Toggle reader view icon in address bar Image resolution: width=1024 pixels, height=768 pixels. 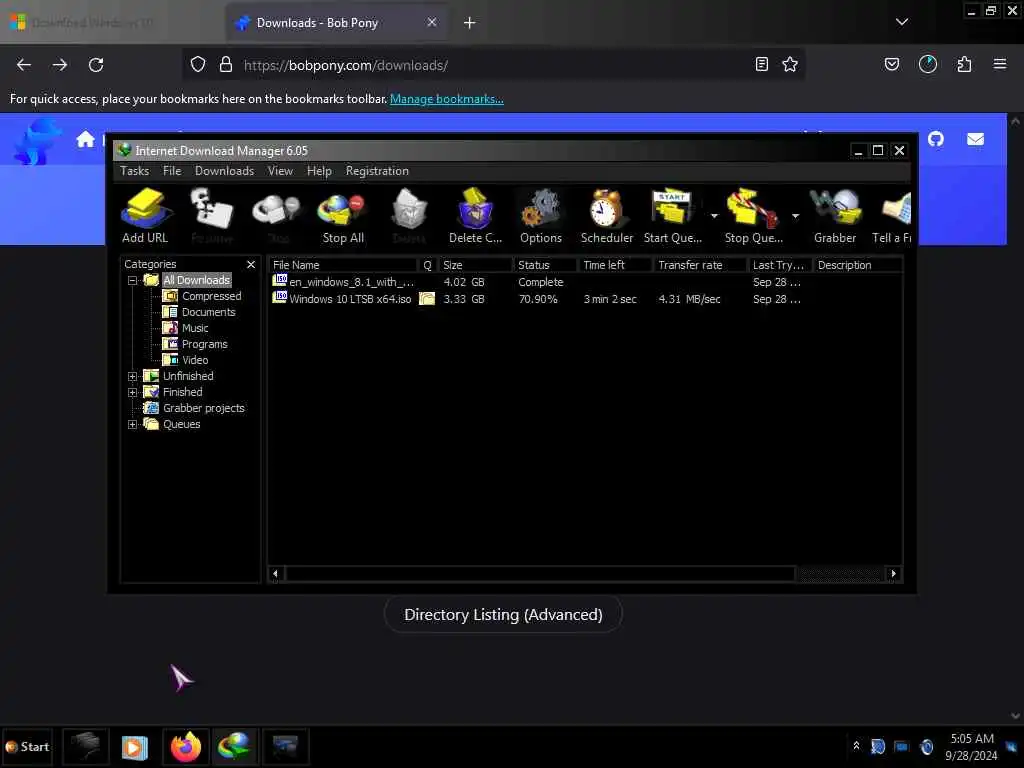click(x=761, y=64)
